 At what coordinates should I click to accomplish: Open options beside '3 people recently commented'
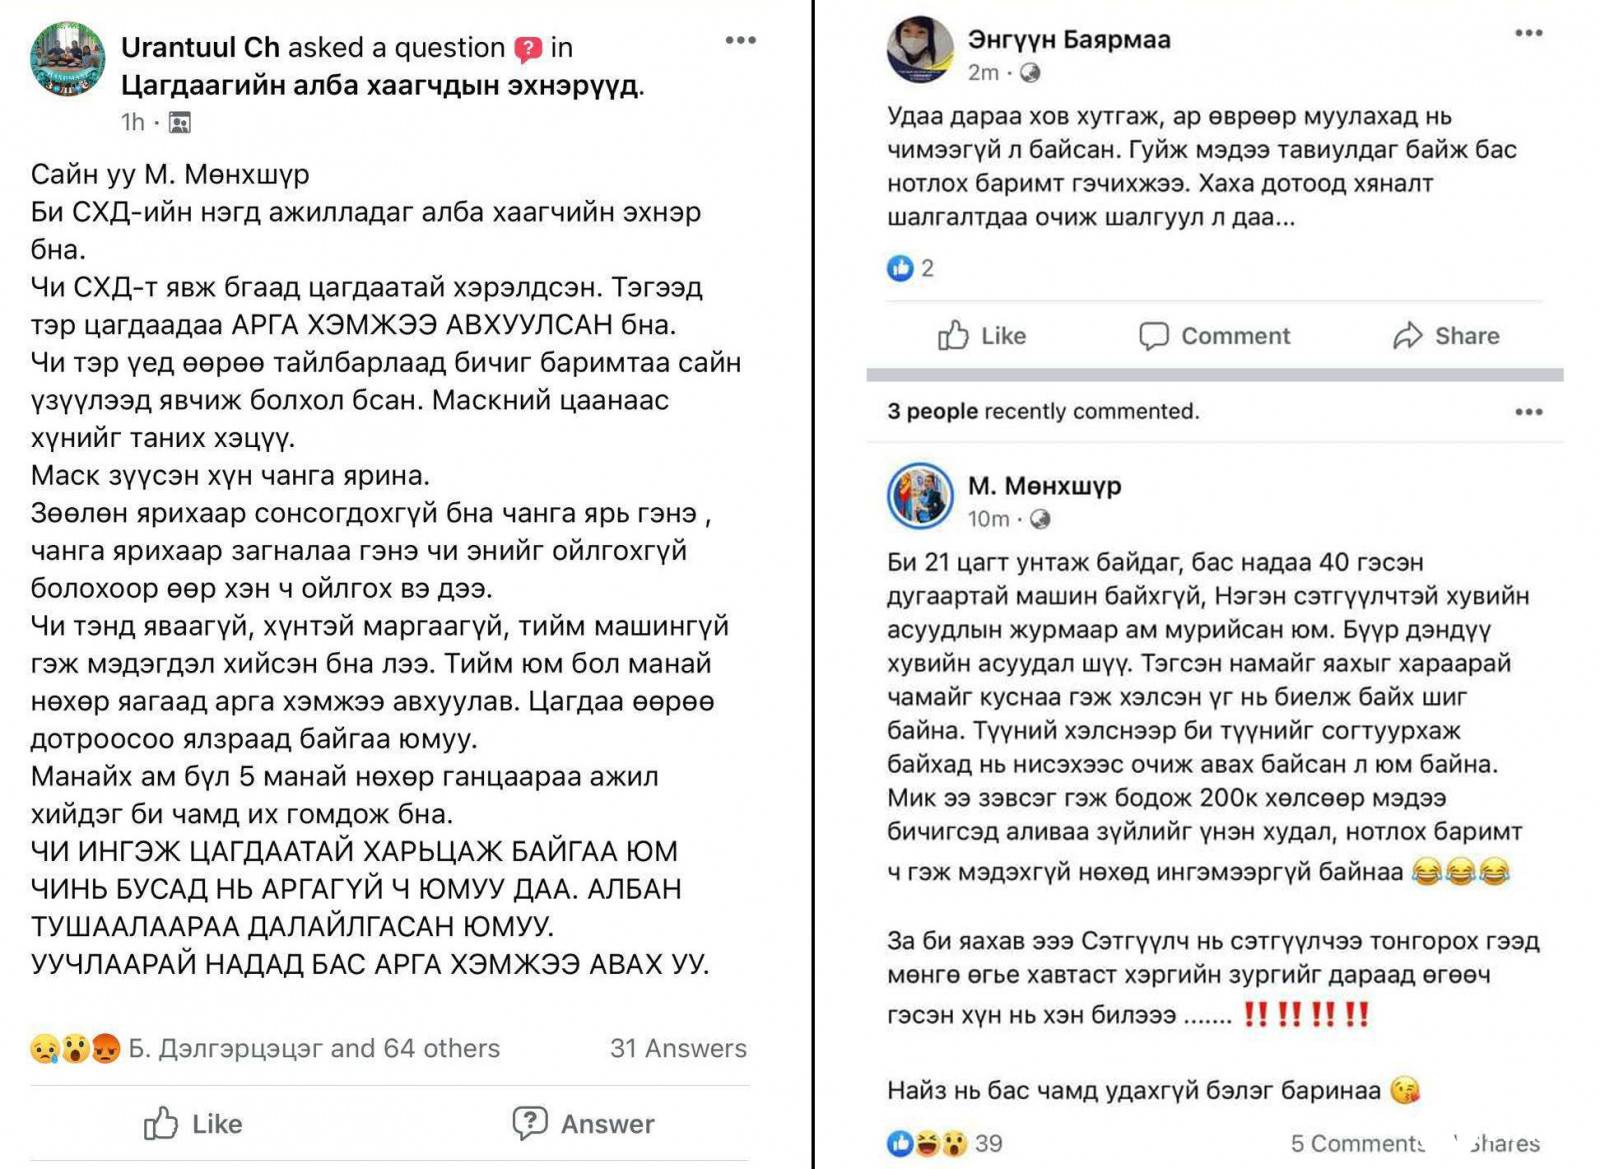pos(1528,412)
